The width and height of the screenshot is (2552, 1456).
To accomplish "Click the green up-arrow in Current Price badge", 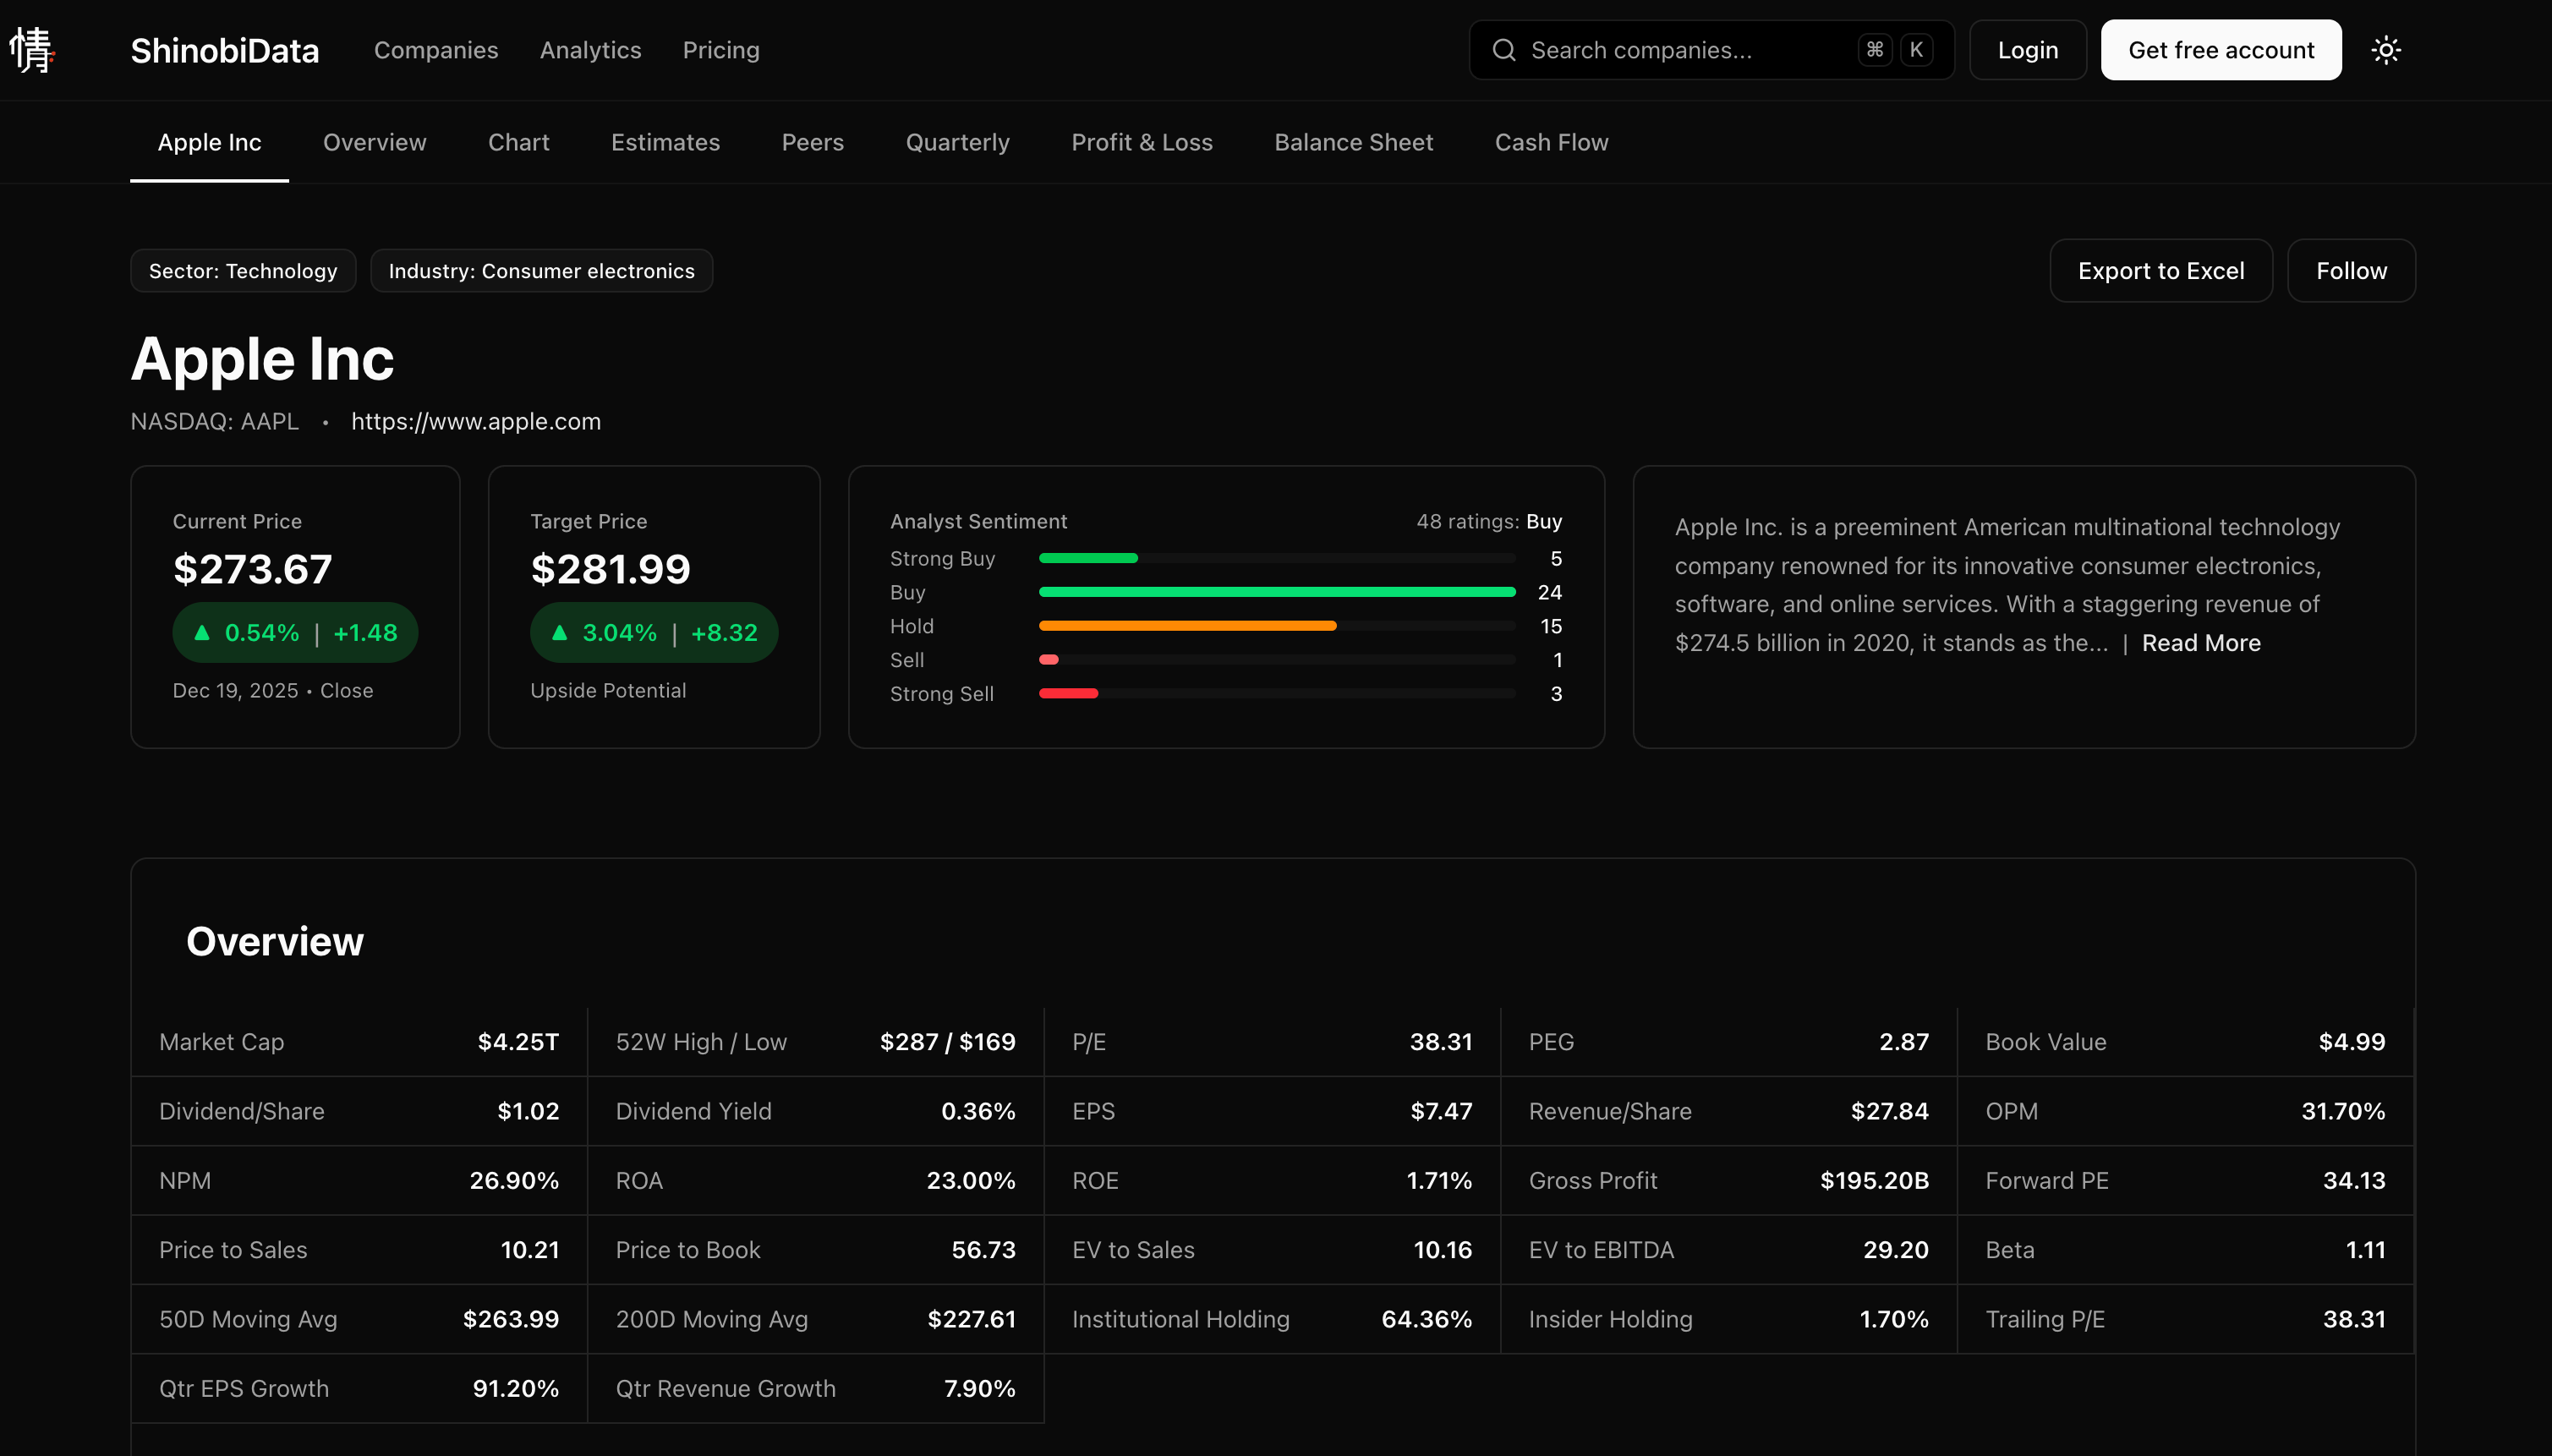I will pos(202,632).
